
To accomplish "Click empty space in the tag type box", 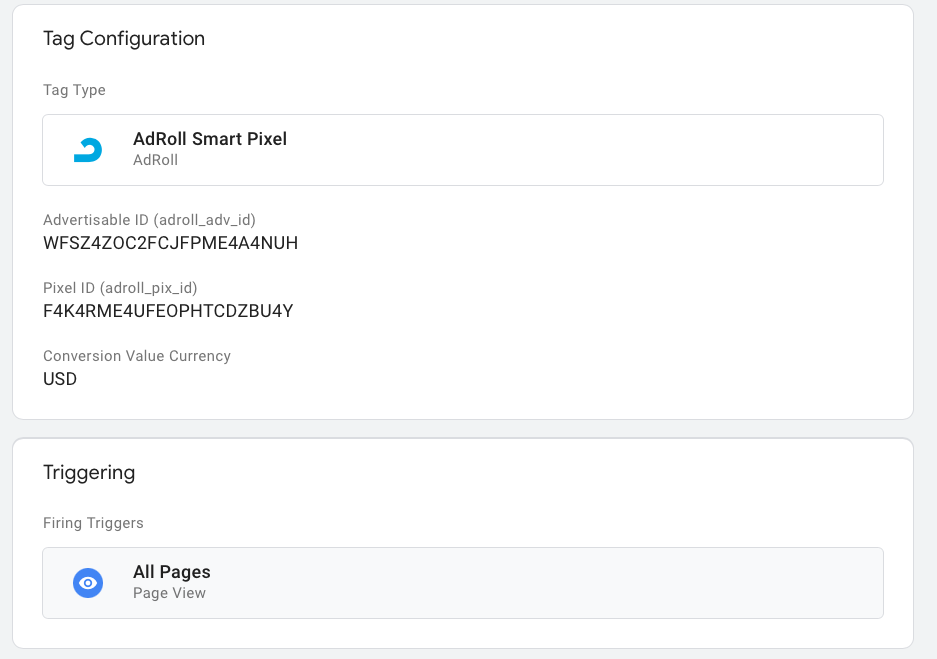I will (600, 150).
